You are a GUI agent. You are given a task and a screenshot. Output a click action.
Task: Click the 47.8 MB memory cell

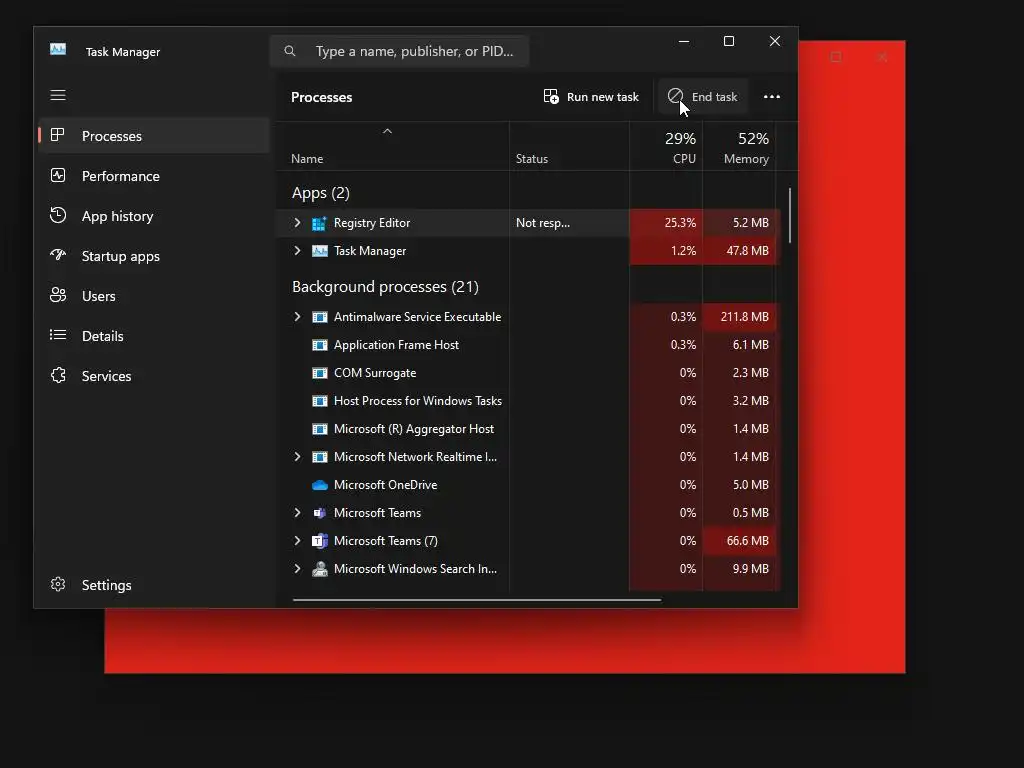tap(739, 251)
